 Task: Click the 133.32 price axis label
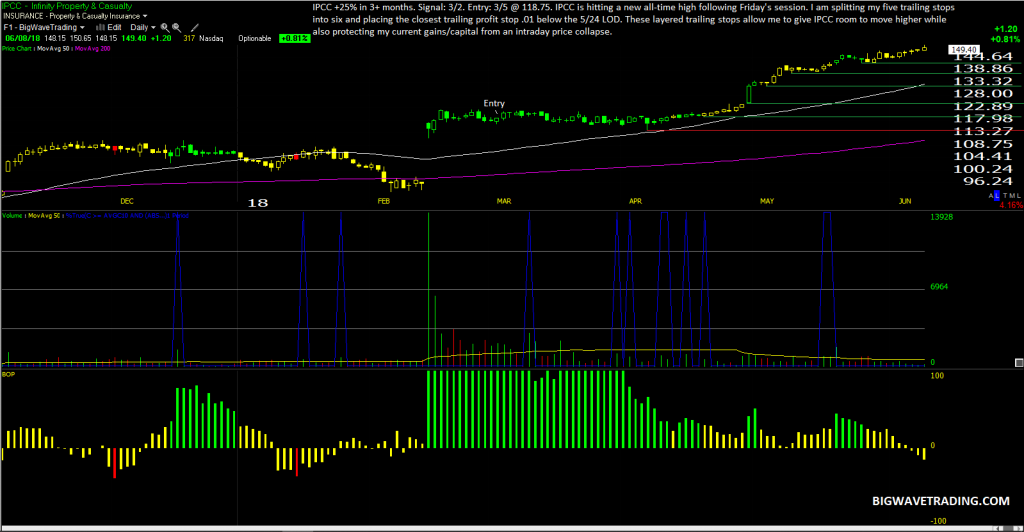(x=983, y=81)
